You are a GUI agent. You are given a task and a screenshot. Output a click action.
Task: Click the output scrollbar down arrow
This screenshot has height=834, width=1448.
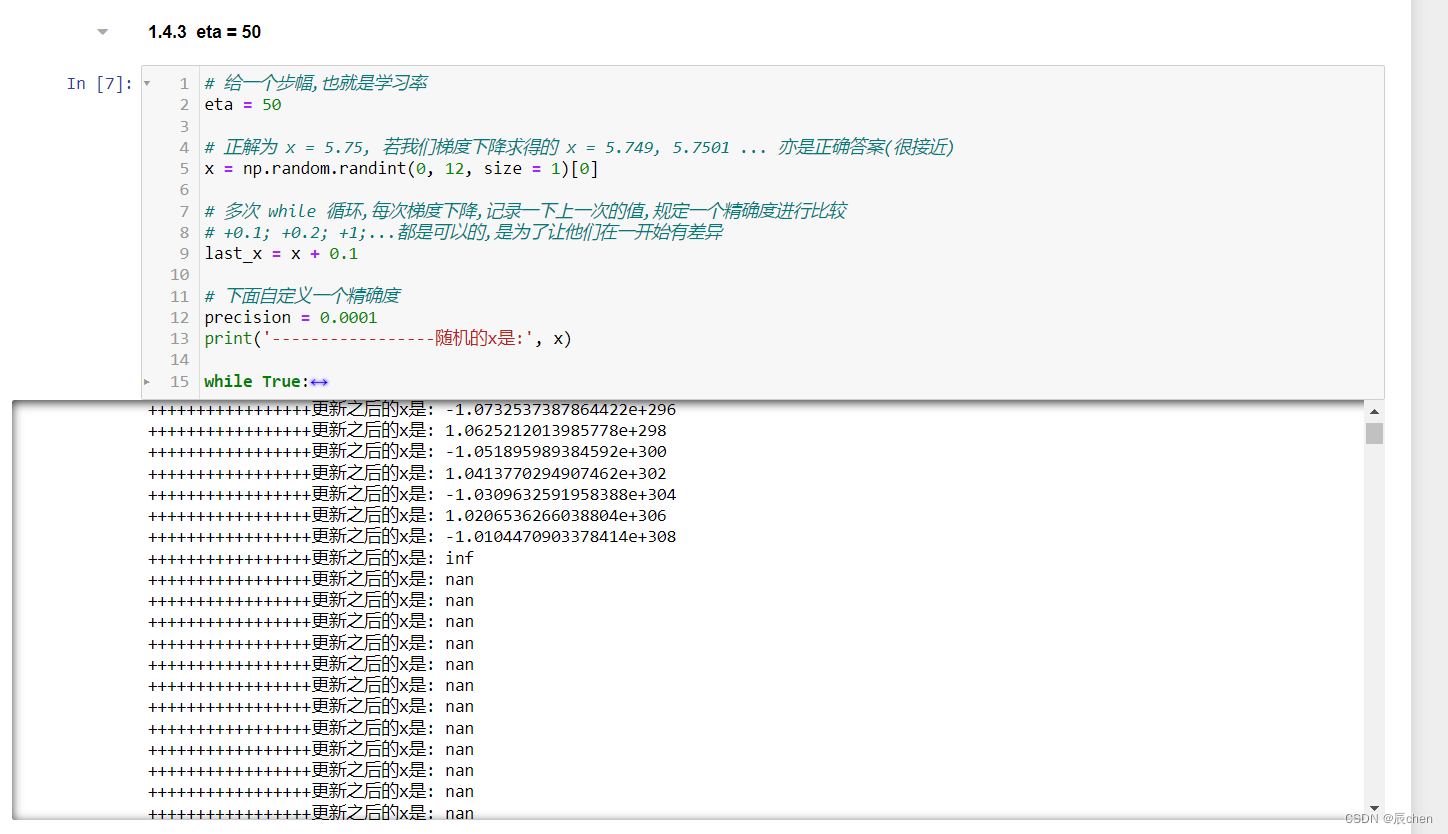pos(1374,808)
